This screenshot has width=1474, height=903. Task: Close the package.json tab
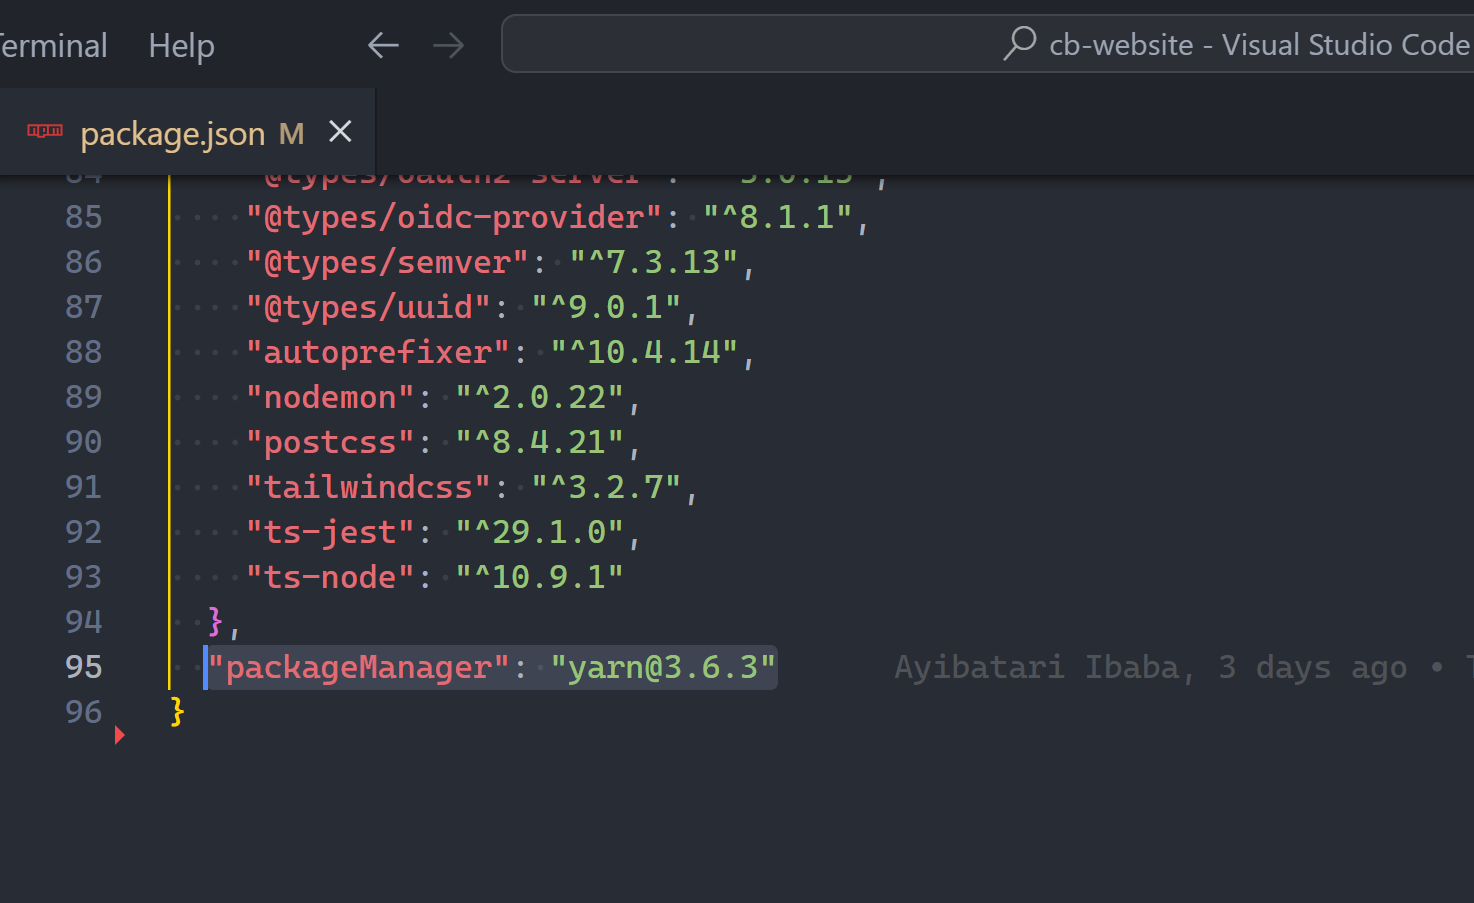(340, 131)
